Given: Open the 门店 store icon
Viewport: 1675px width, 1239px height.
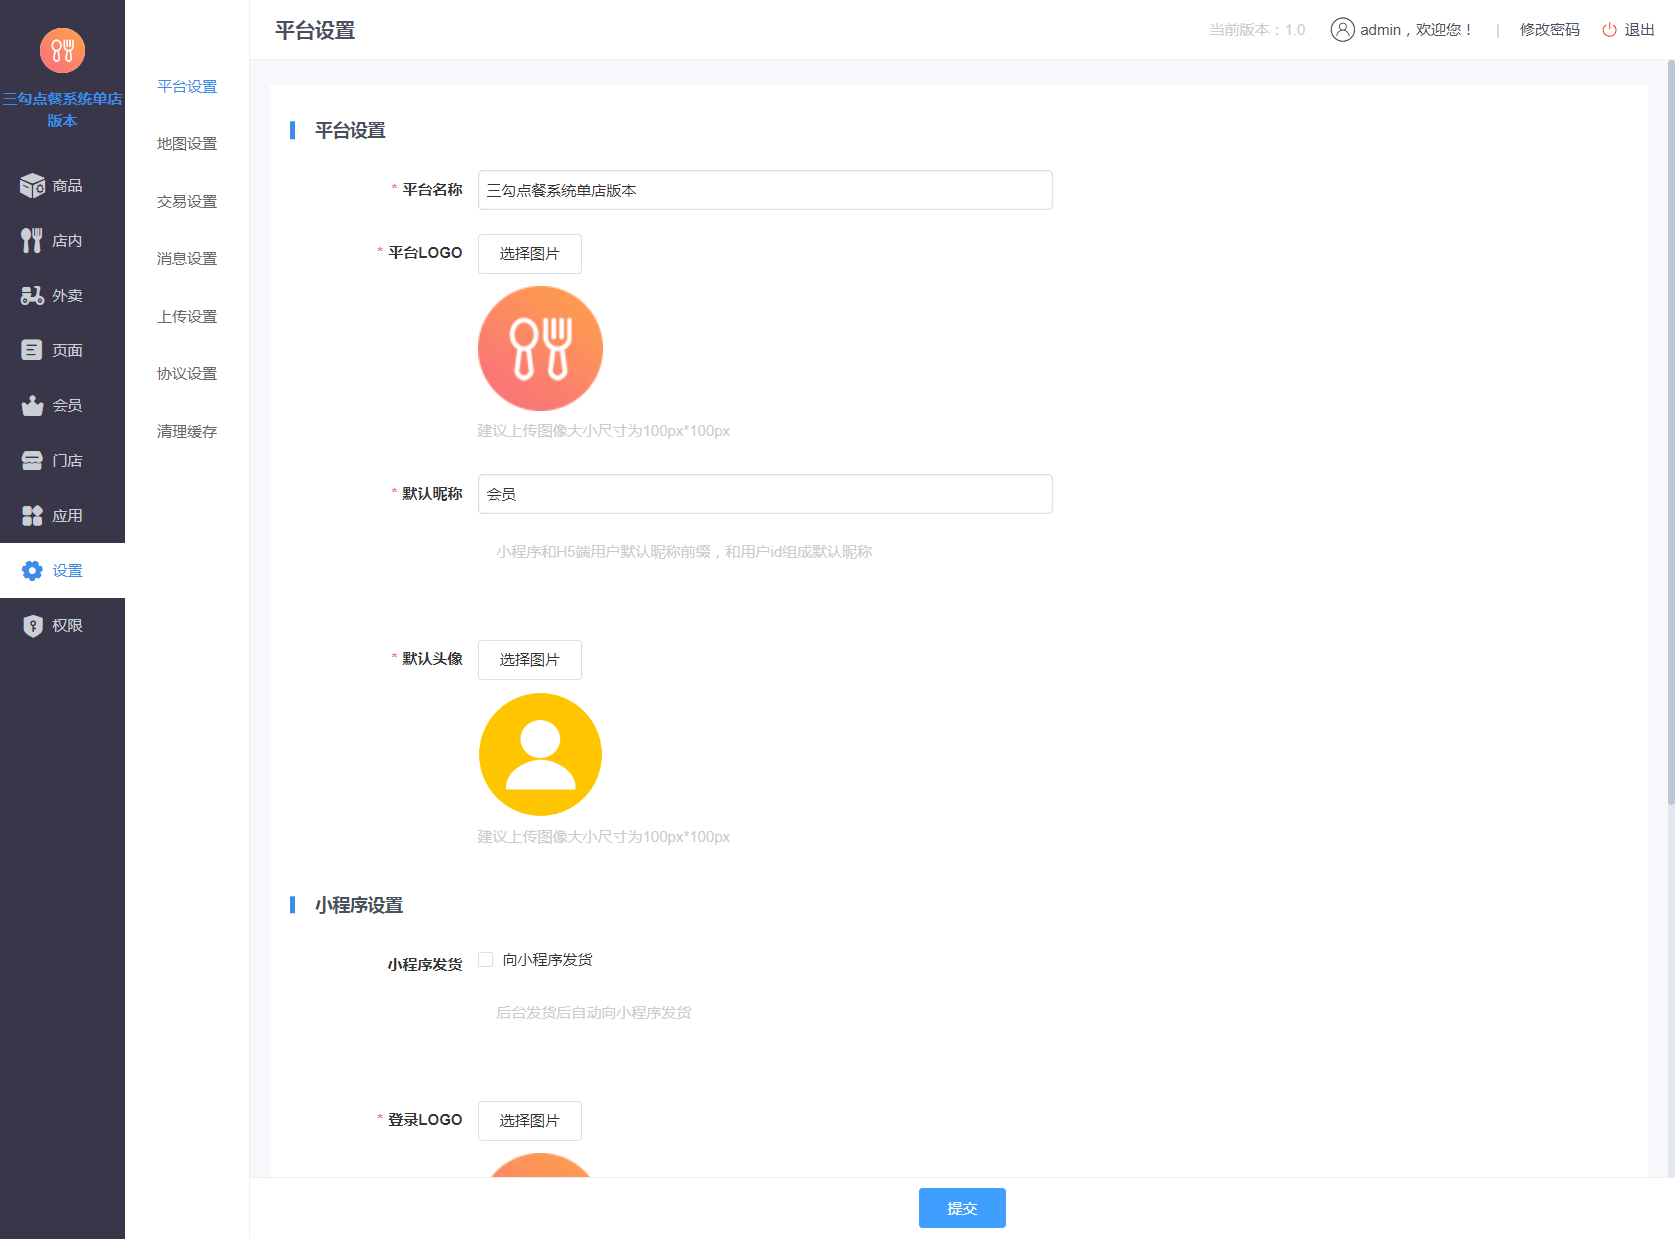Looking at the screenshot, I should click(32, 460).
